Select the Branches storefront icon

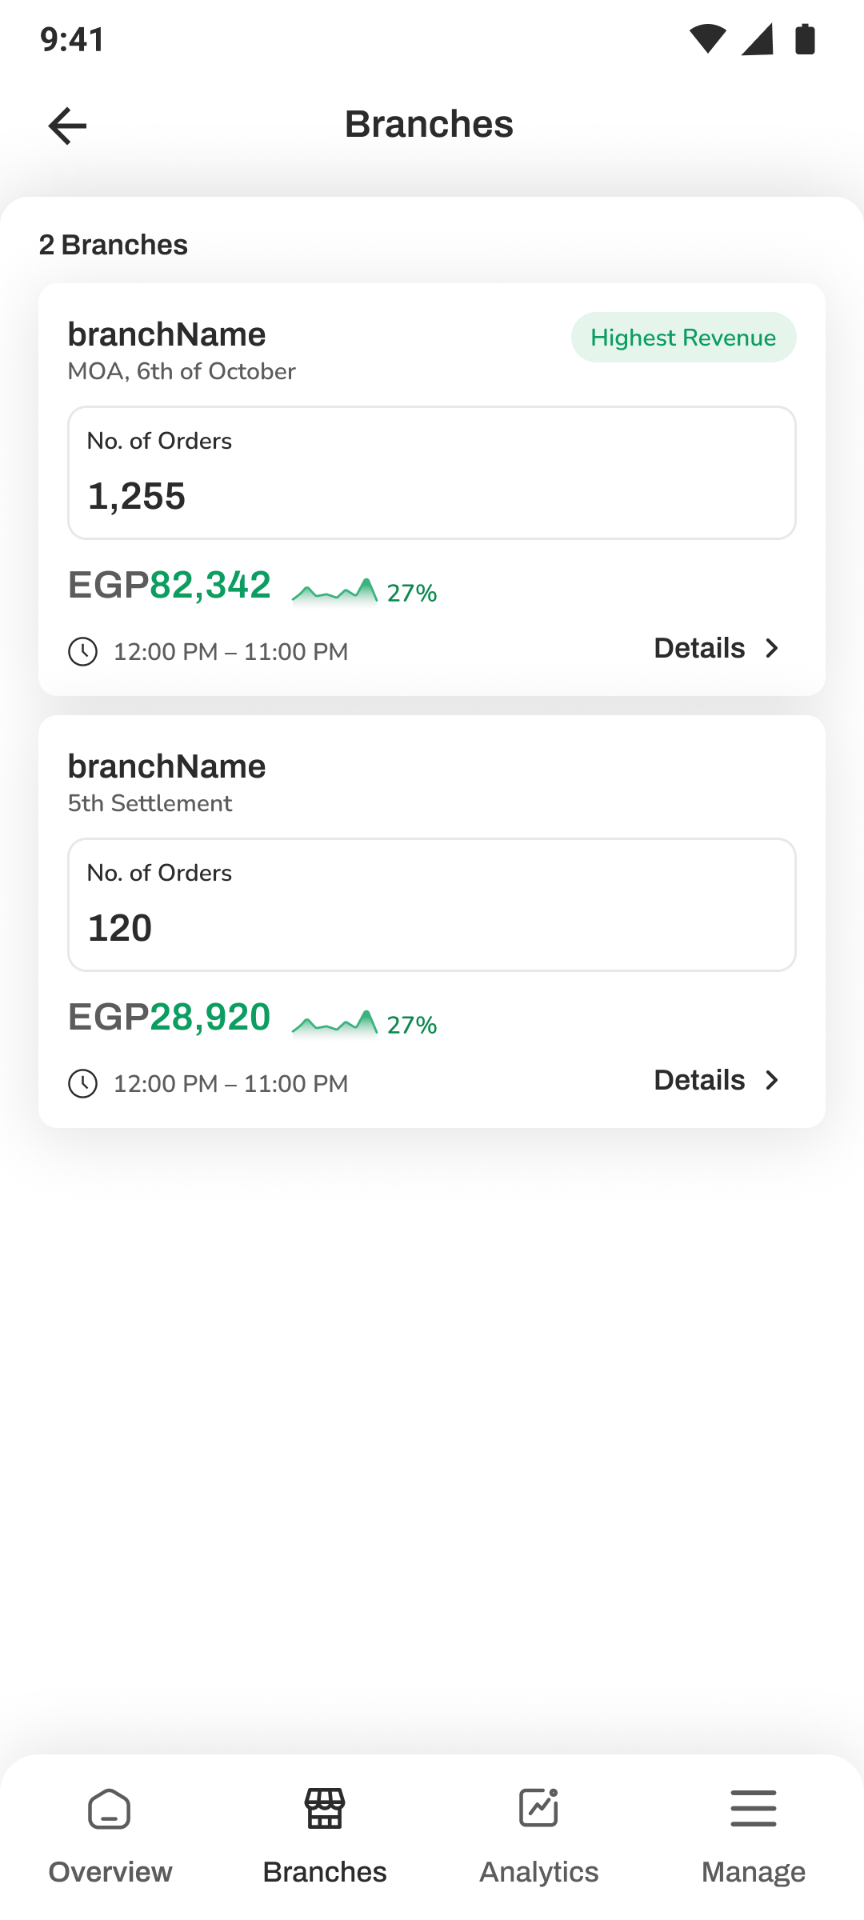325,1809
